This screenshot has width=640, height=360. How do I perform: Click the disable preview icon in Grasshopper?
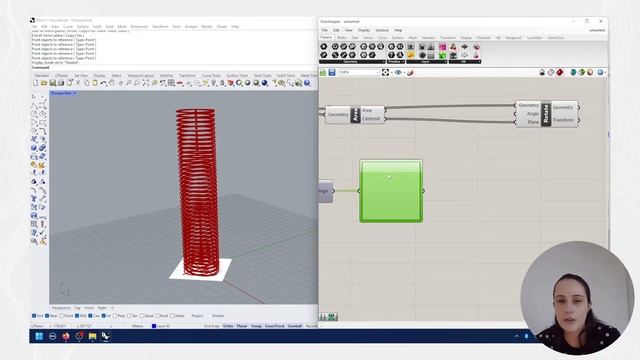[542, 72]
